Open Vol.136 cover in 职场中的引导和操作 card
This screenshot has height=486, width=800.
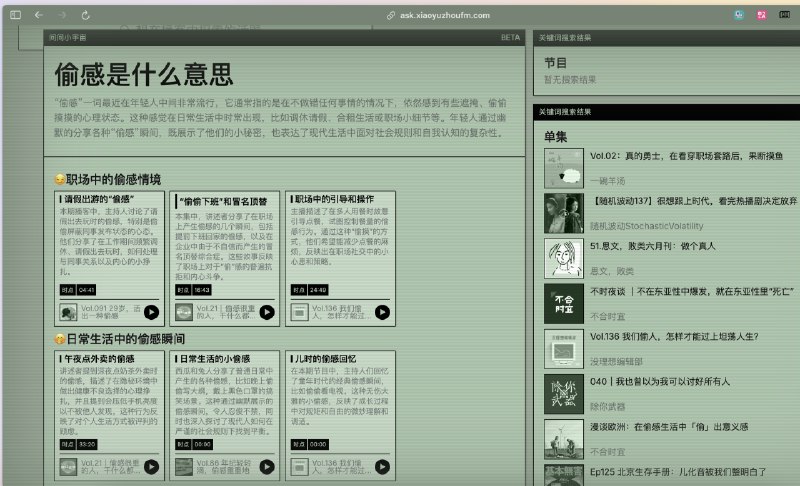(299, 312)
